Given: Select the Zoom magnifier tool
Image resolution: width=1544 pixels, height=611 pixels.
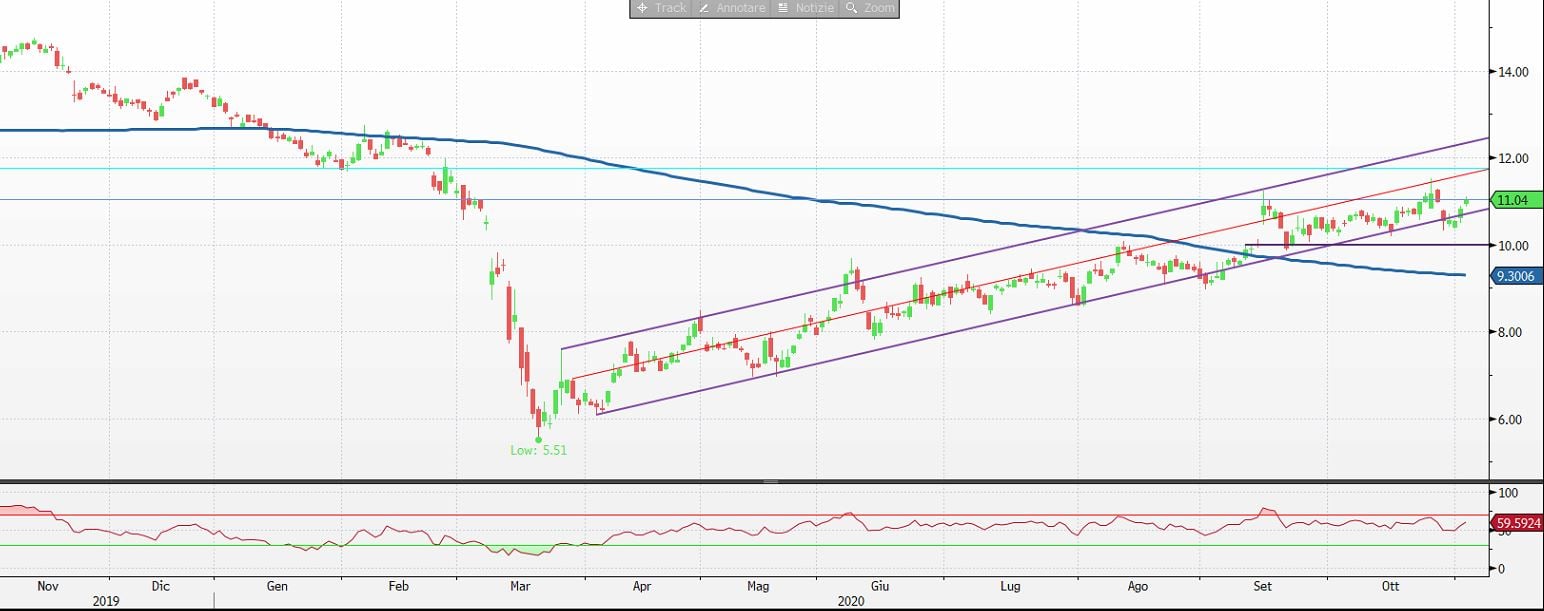Looking at the screenshot, I should [869, 8].
